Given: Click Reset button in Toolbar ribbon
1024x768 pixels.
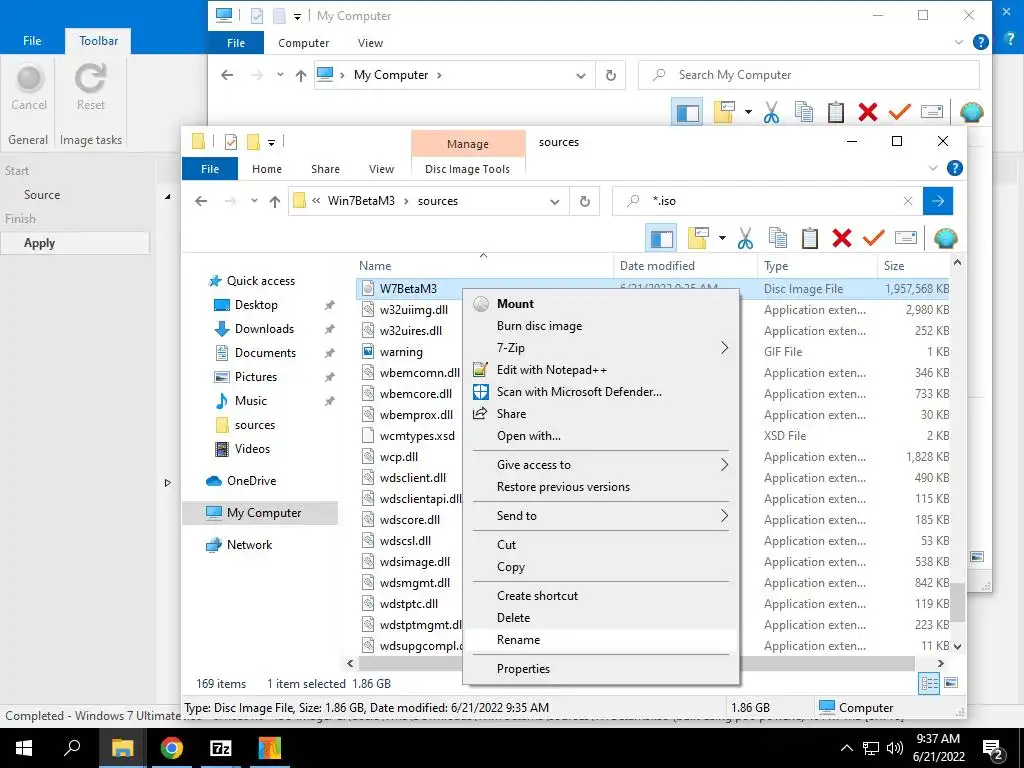Looking at the screenshot, I should [x=90, y=88].
